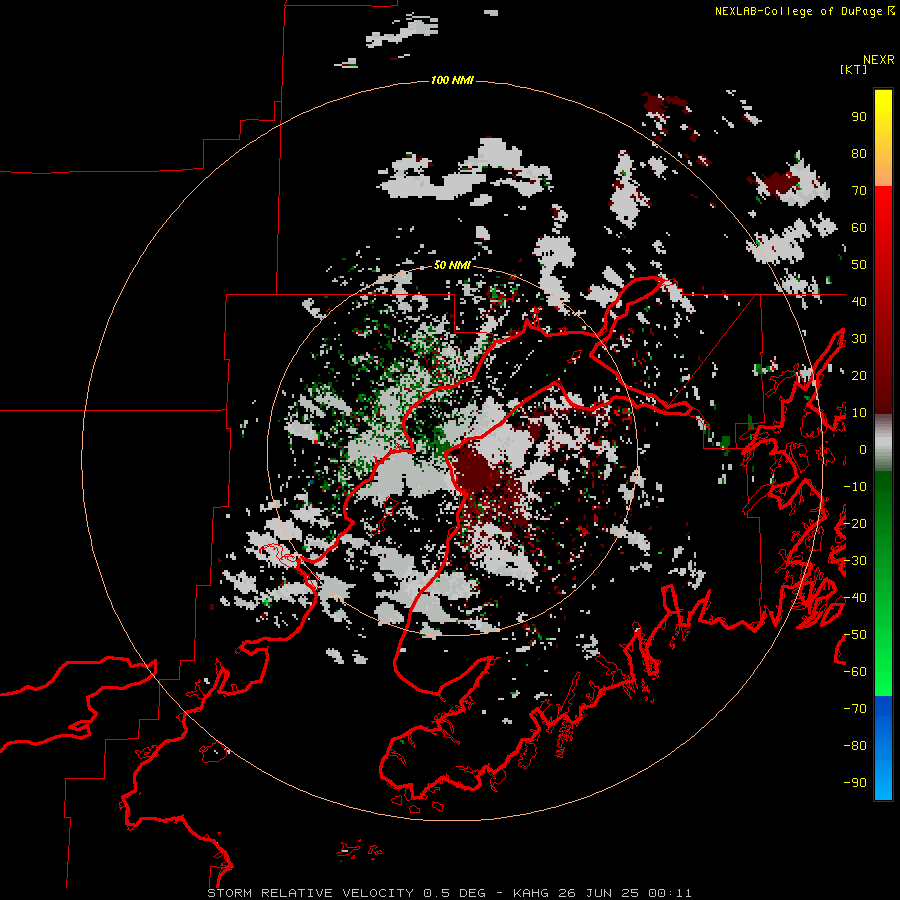Screen dimensions: 900x900
Task: Click the -90 scale value
Action: 855,783
